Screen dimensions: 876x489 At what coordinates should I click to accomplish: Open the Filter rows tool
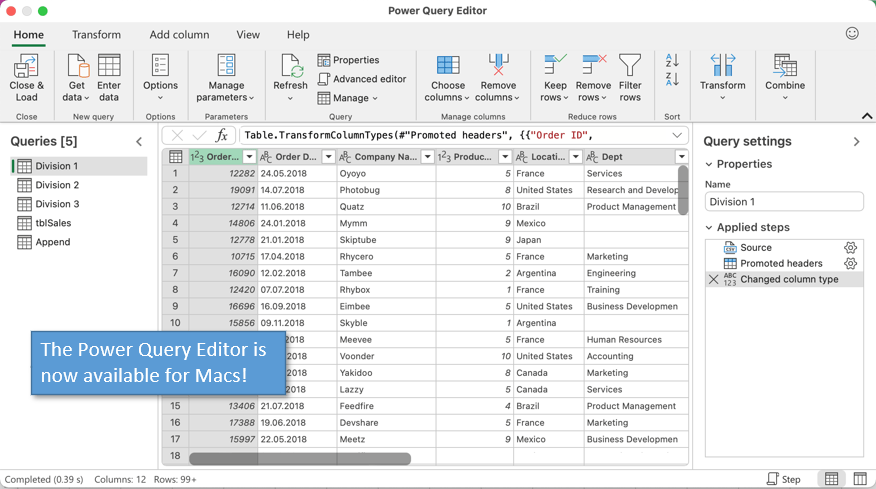[x=630, y=67]
